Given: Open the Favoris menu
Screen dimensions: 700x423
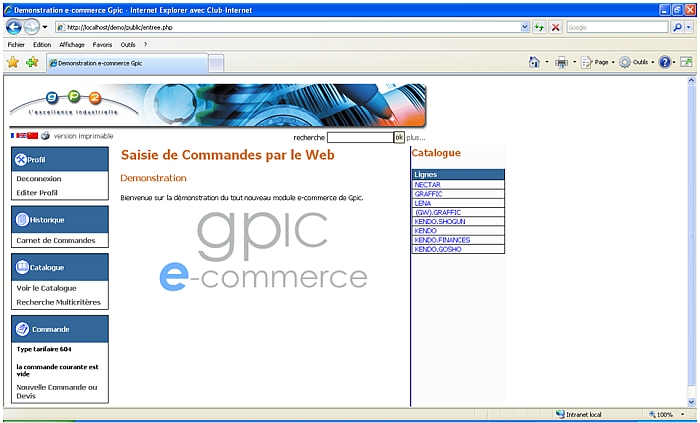Looking at the screenshot, I should coord(102,45).
